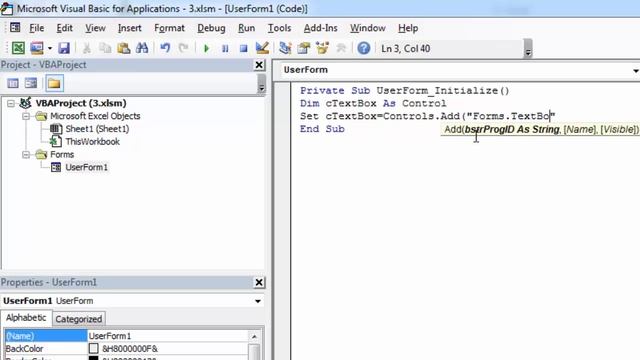Screen dimensions: 640x360
Task: Open the UserForm object dropdown above code
Action: [635, 70]
